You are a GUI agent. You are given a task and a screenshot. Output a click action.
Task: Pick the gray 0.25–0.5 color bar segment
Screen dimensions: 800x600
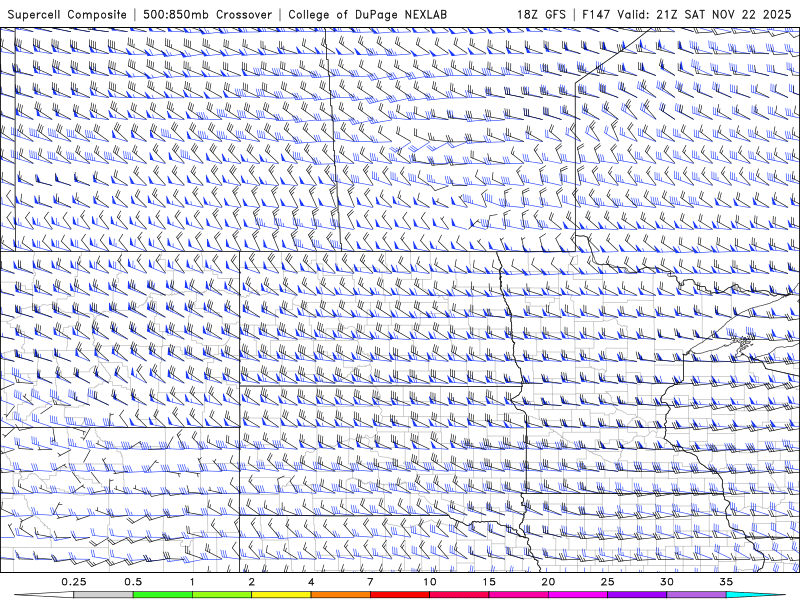103,595
